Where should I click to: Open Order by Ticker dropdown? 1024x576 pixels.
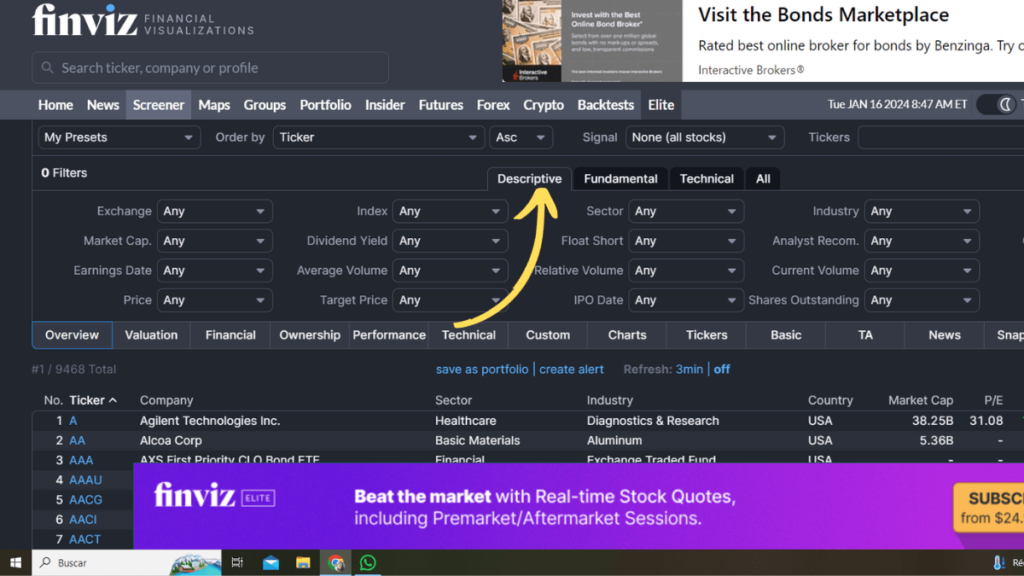click(377, 138)
